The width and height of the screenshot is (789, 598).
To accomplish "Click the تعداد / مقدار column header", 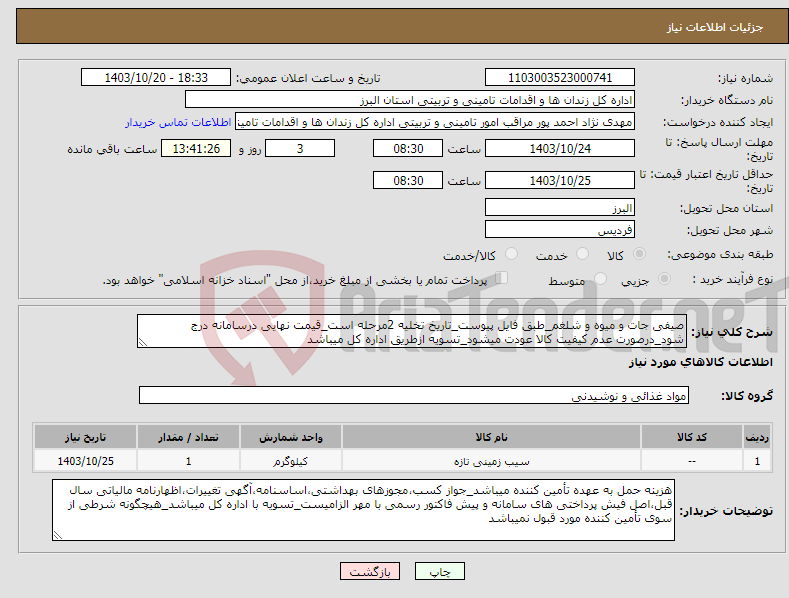I will pos(188,437).
